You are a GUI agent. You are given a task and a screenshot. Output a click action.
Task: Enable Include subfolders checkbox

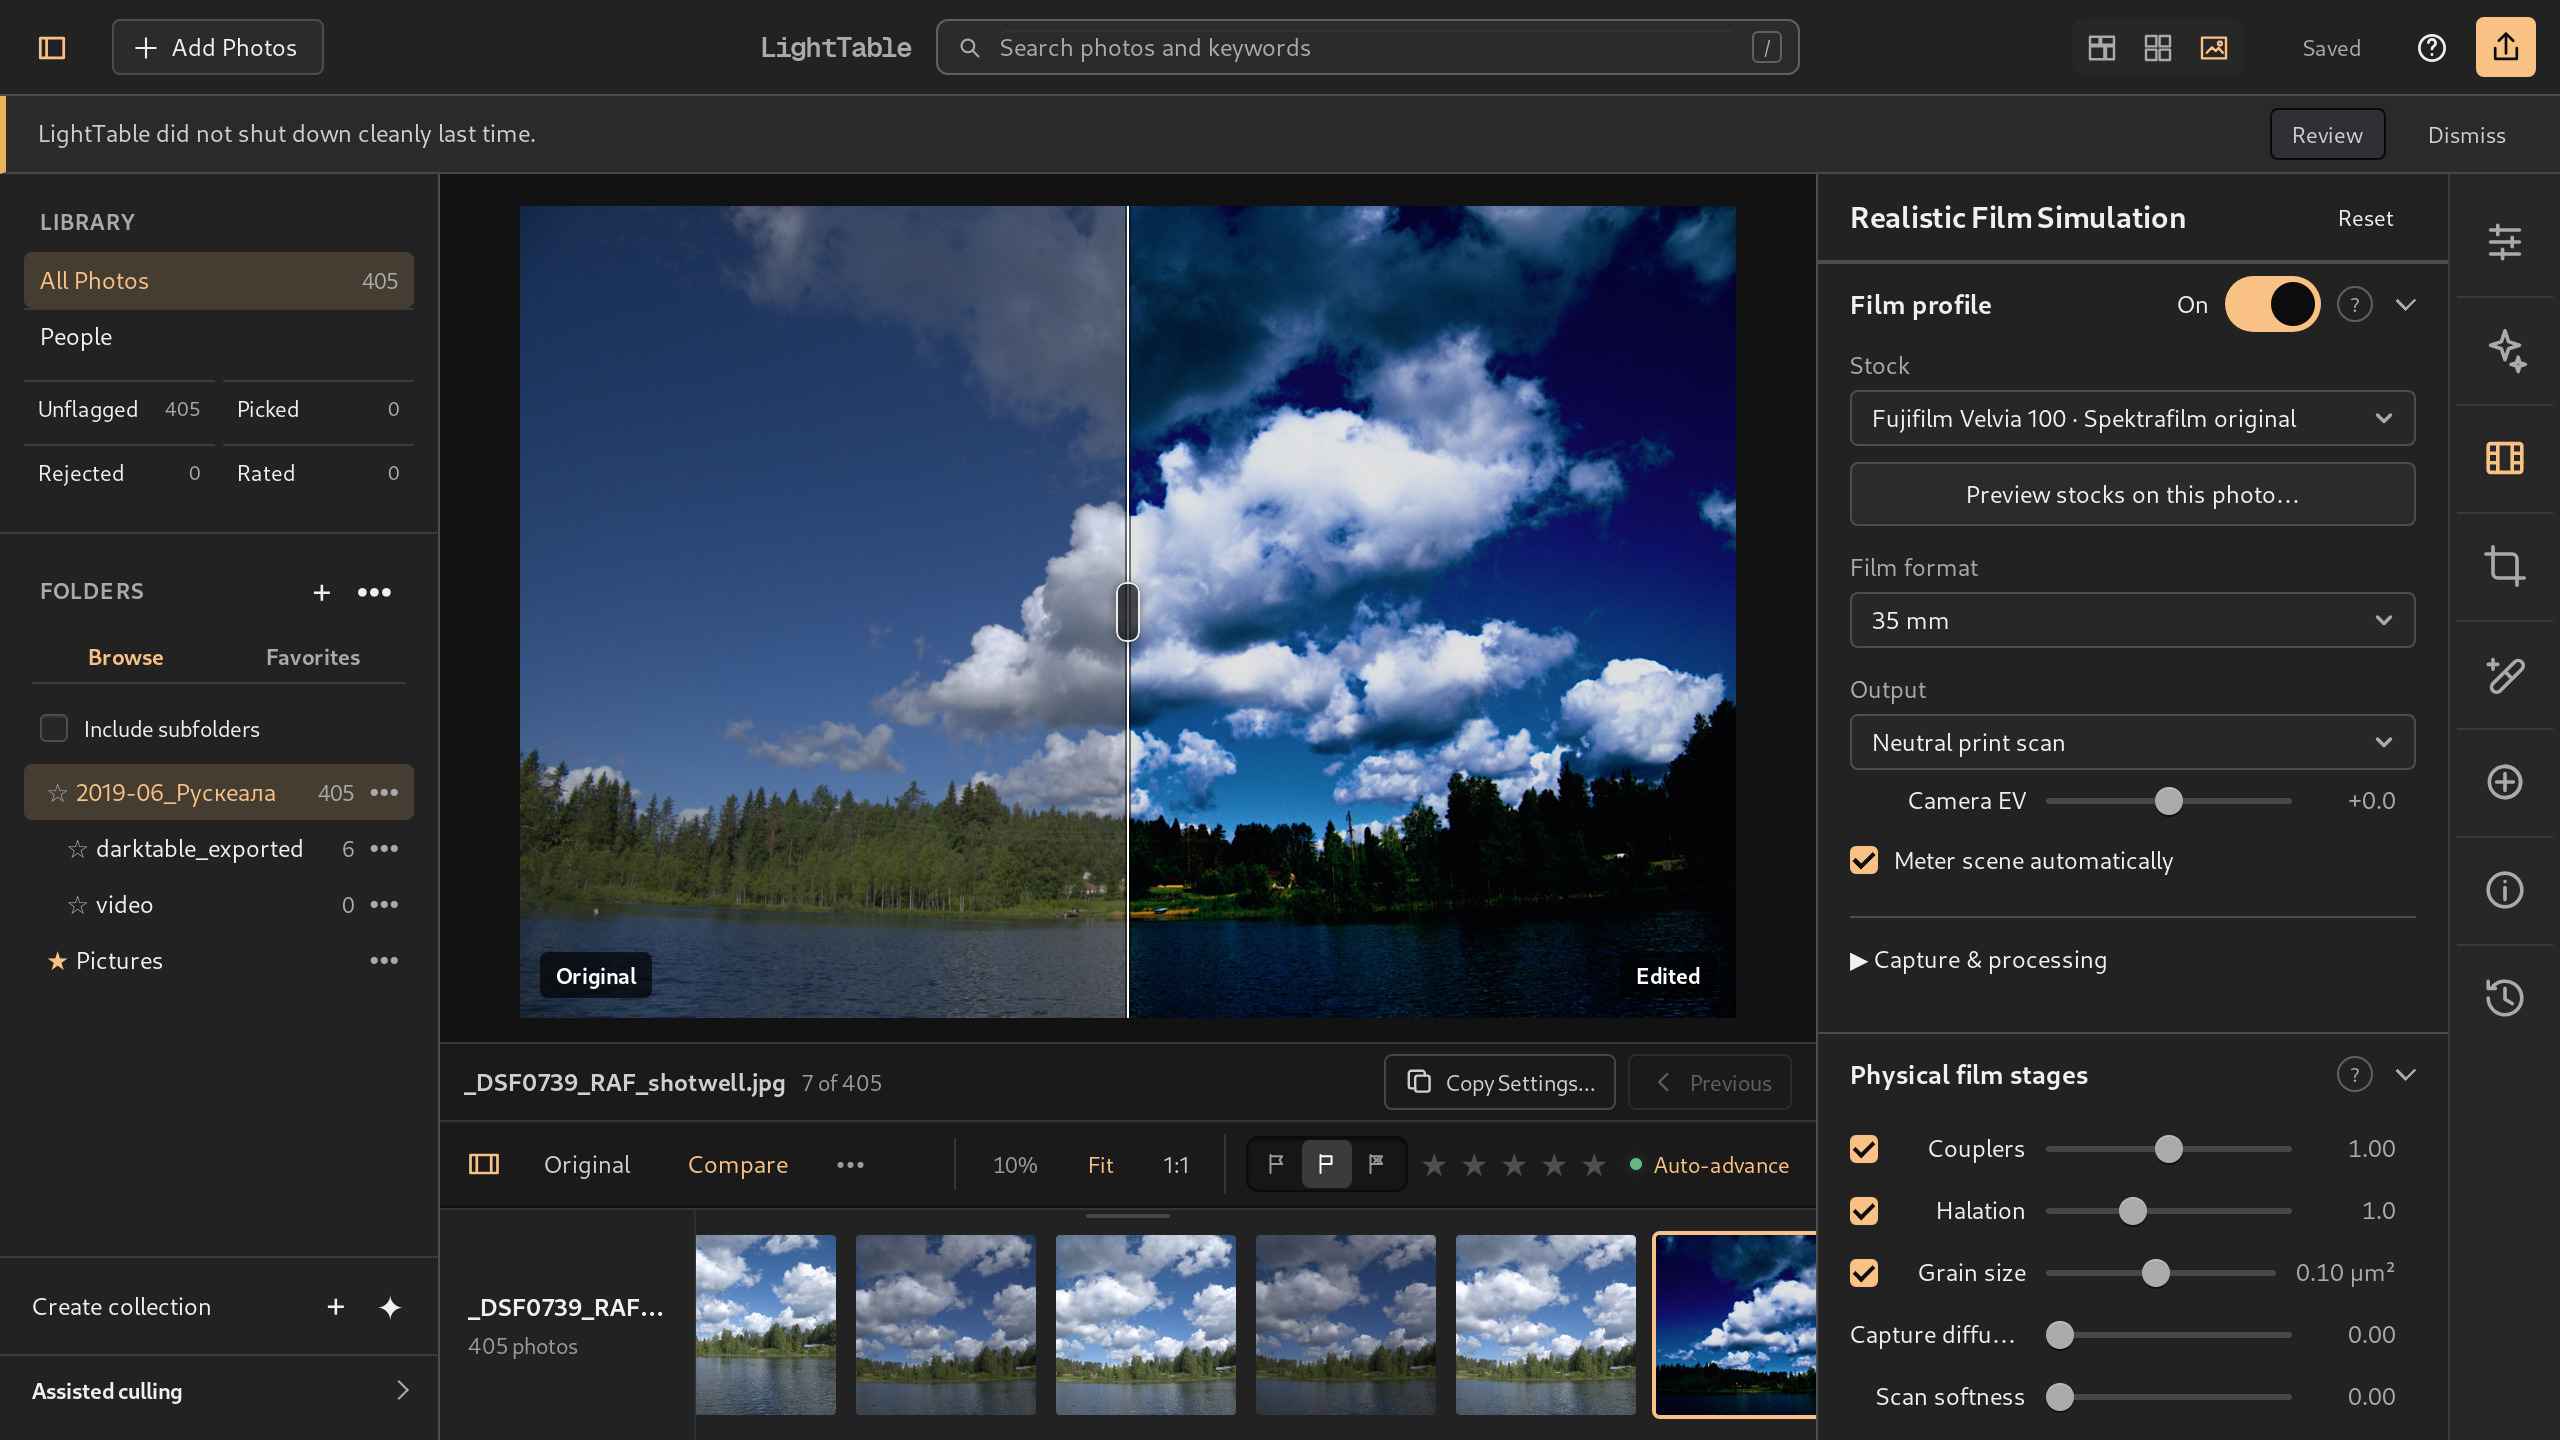(54, 728)
